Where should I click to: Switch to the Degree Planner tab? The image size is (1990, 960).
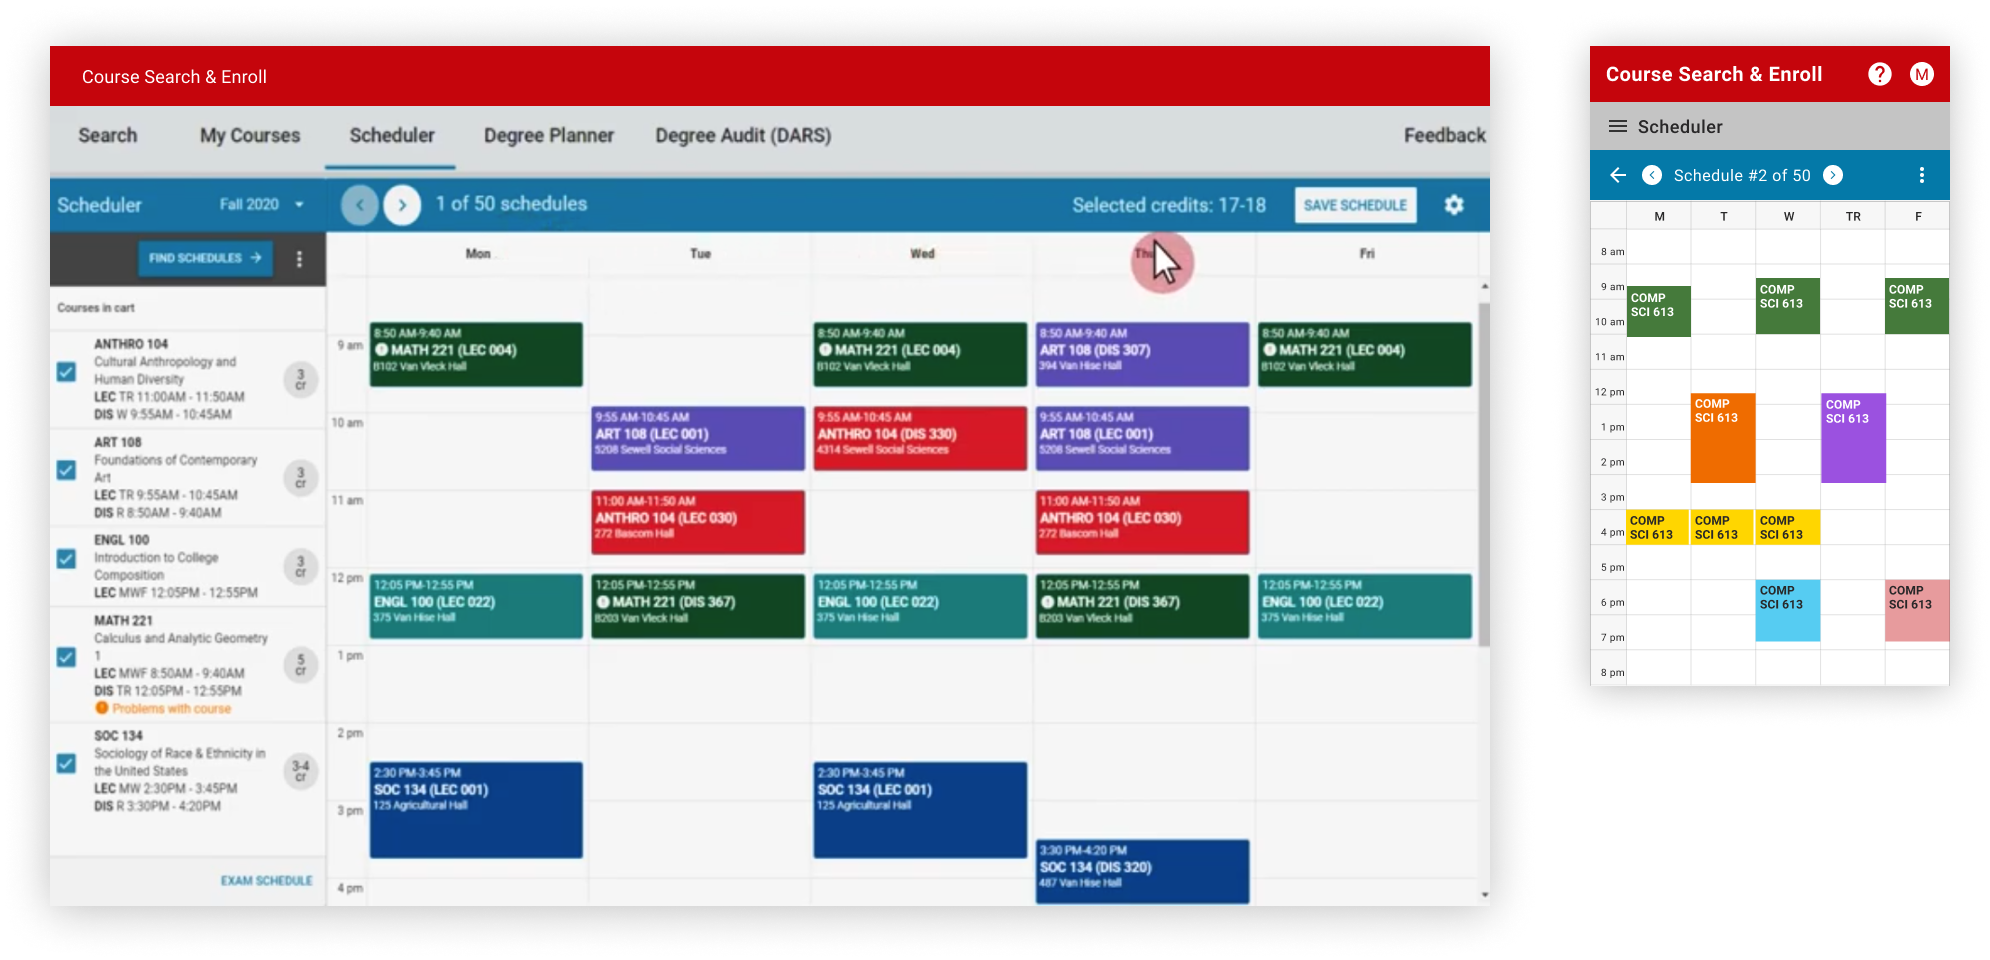[x=548, y=136]
